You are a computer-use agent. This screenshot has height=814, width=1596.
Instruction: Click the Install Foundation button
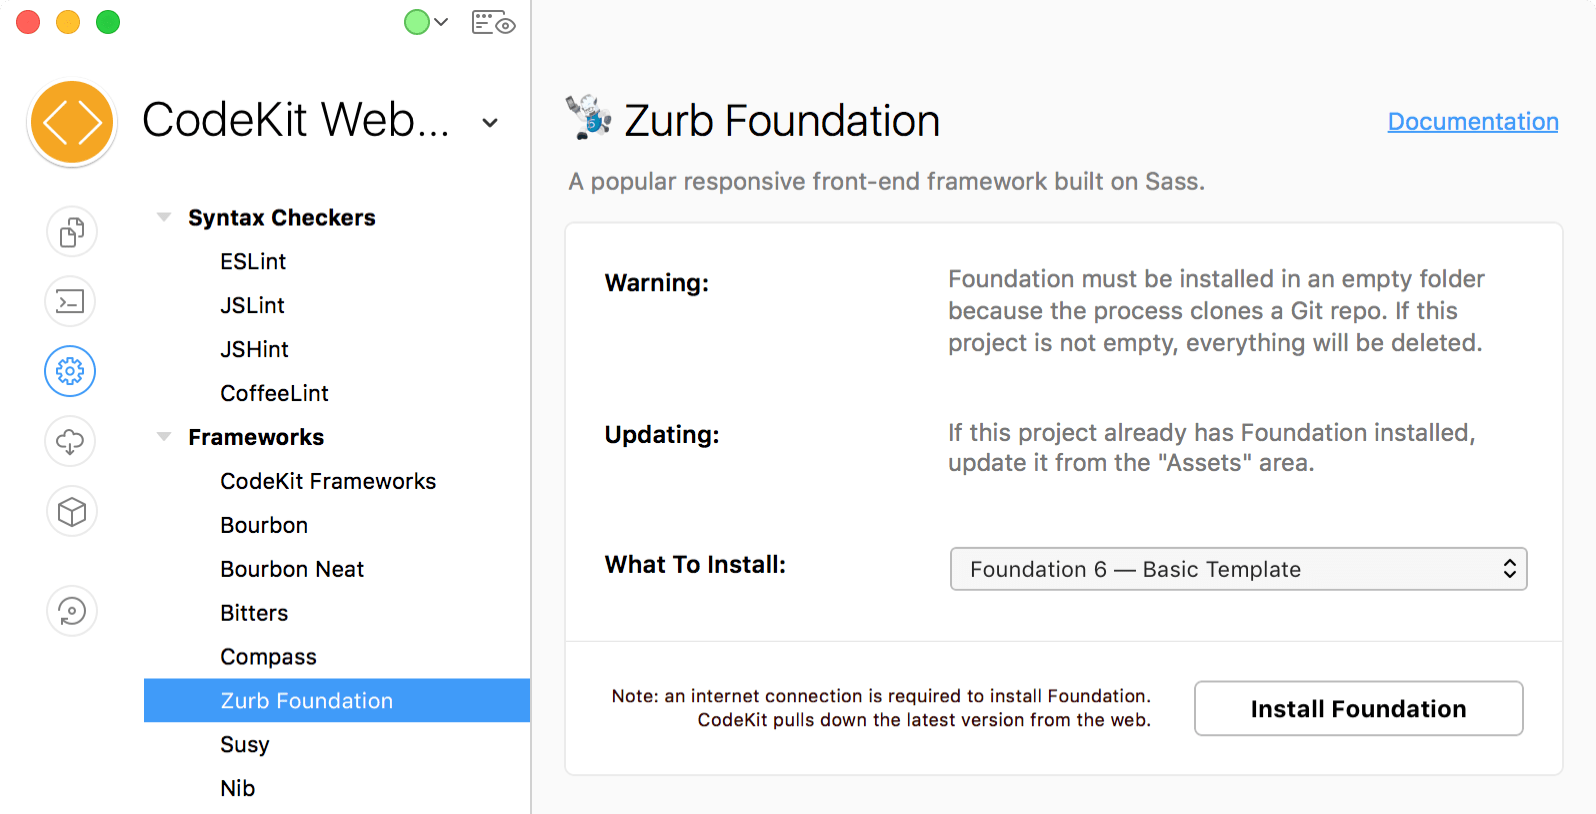click(1358, 708)
